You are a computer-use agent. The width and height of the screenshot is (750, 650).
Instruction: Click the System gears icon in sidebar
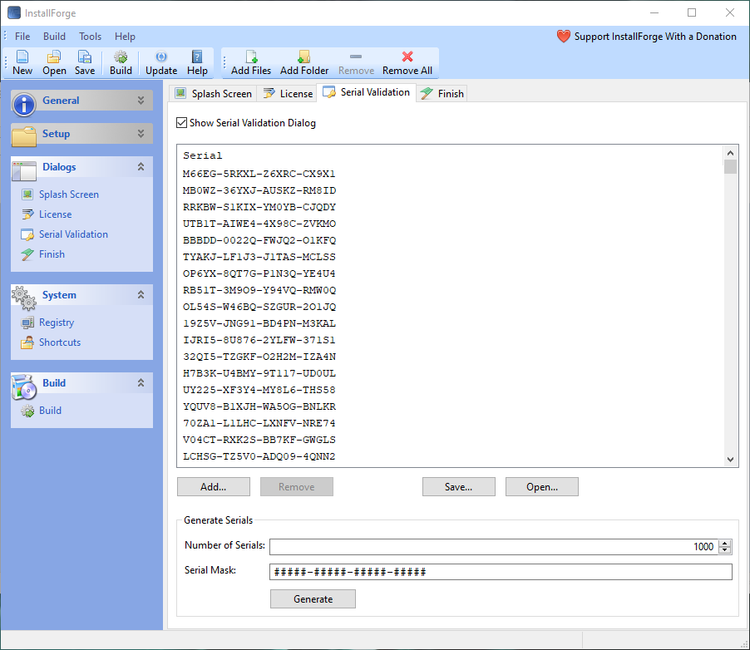24,298
